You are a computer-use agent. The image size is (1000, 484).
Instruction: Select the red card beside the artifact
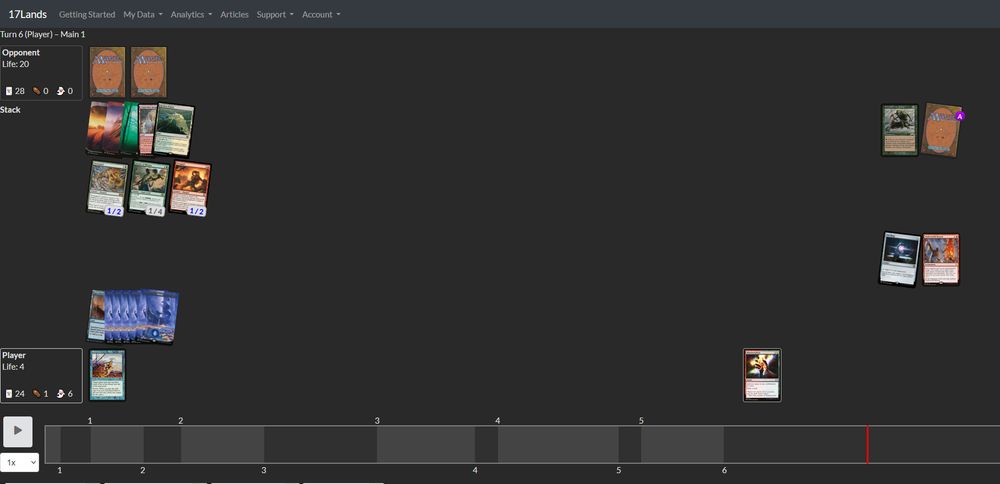click(x=941, y=259)
